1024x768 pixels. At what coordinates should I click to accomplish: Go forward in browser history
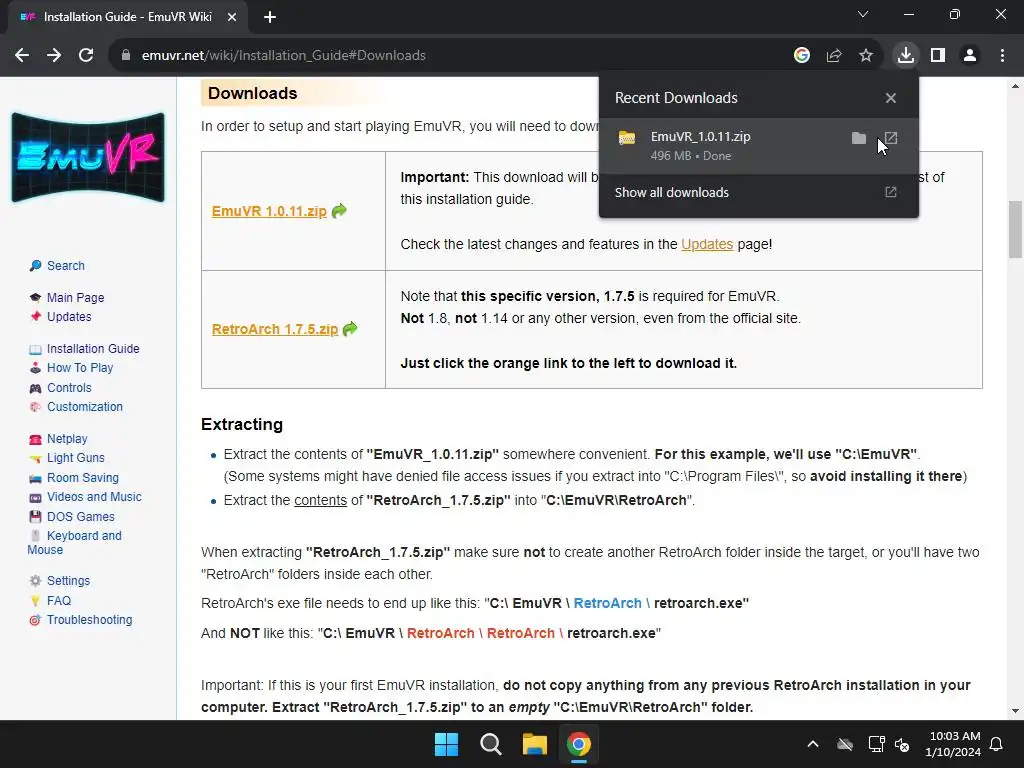pyautogui.click(x=54, y=56)
